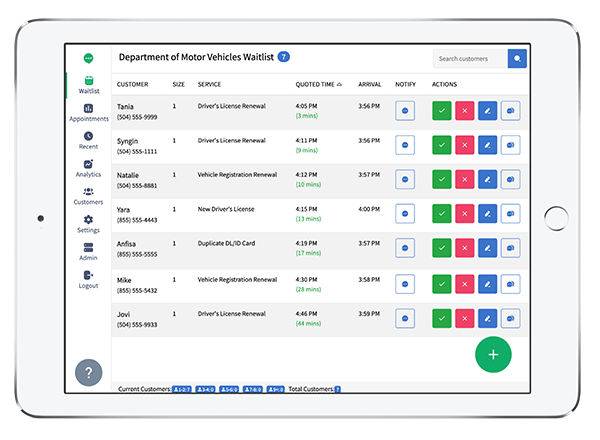
Task: Edit Mike's entry with pencil
Action: 488,284
